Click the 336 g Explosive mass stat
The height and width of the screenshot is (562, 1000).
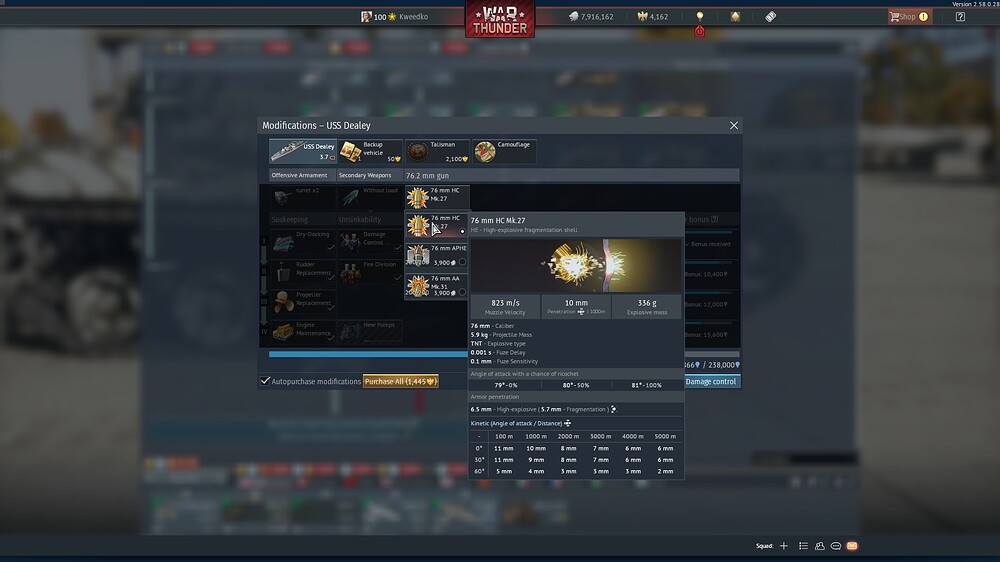647,307
